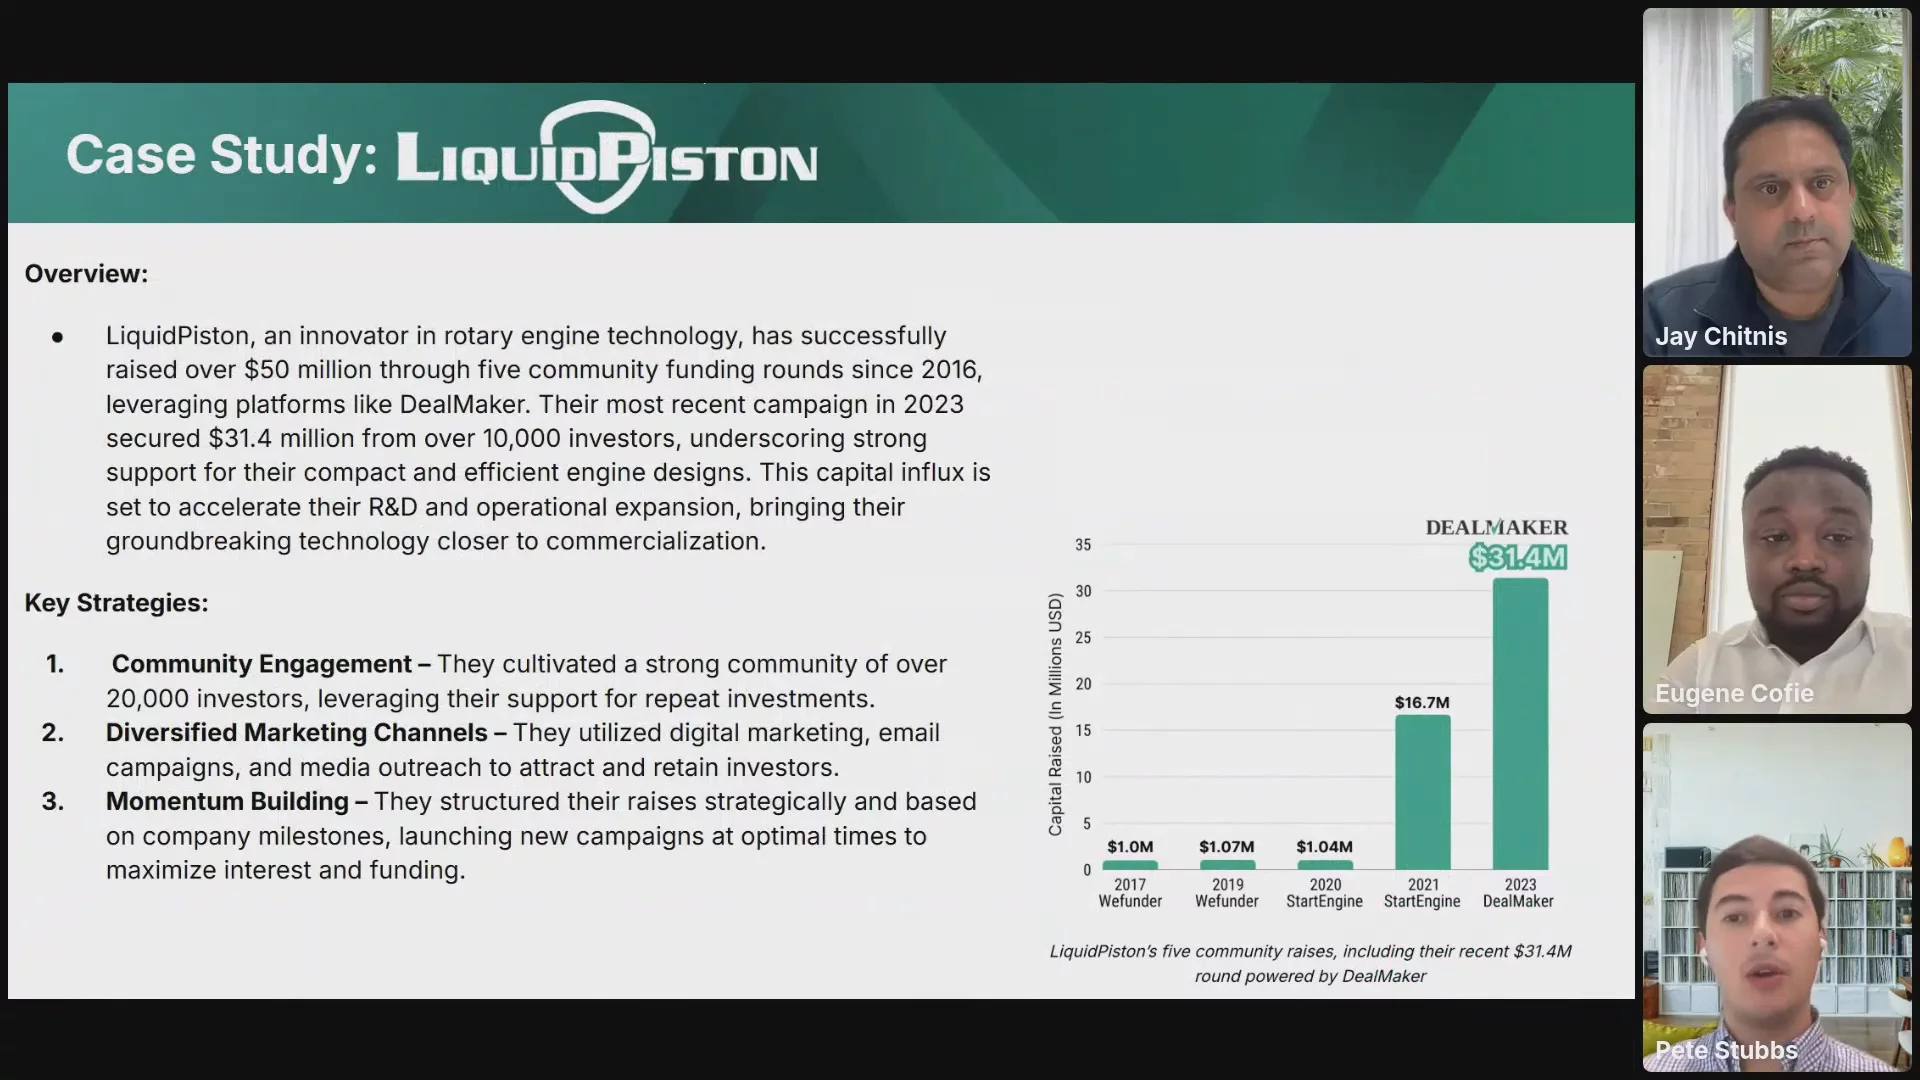Click 'Community Engagement' bold text
This screenshot has width=1920, height=1080.
(x=261, y=664)
